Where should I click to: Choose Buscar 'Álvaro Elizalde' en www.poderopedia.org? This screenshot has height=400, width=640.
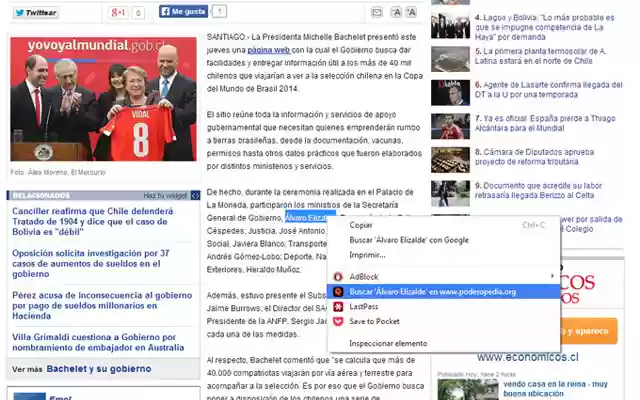[444, 291]
